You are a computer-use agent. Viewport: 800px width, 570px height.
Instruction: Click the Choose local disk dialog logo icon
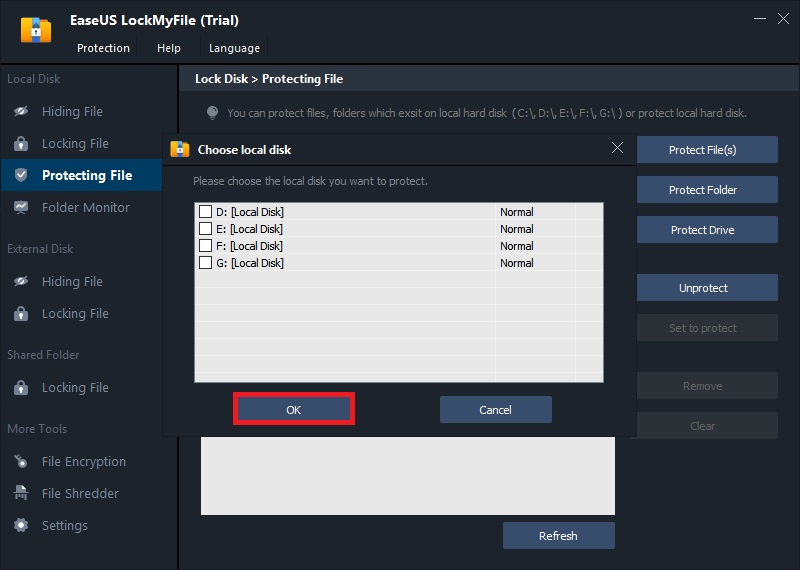[x=180, y=149]
